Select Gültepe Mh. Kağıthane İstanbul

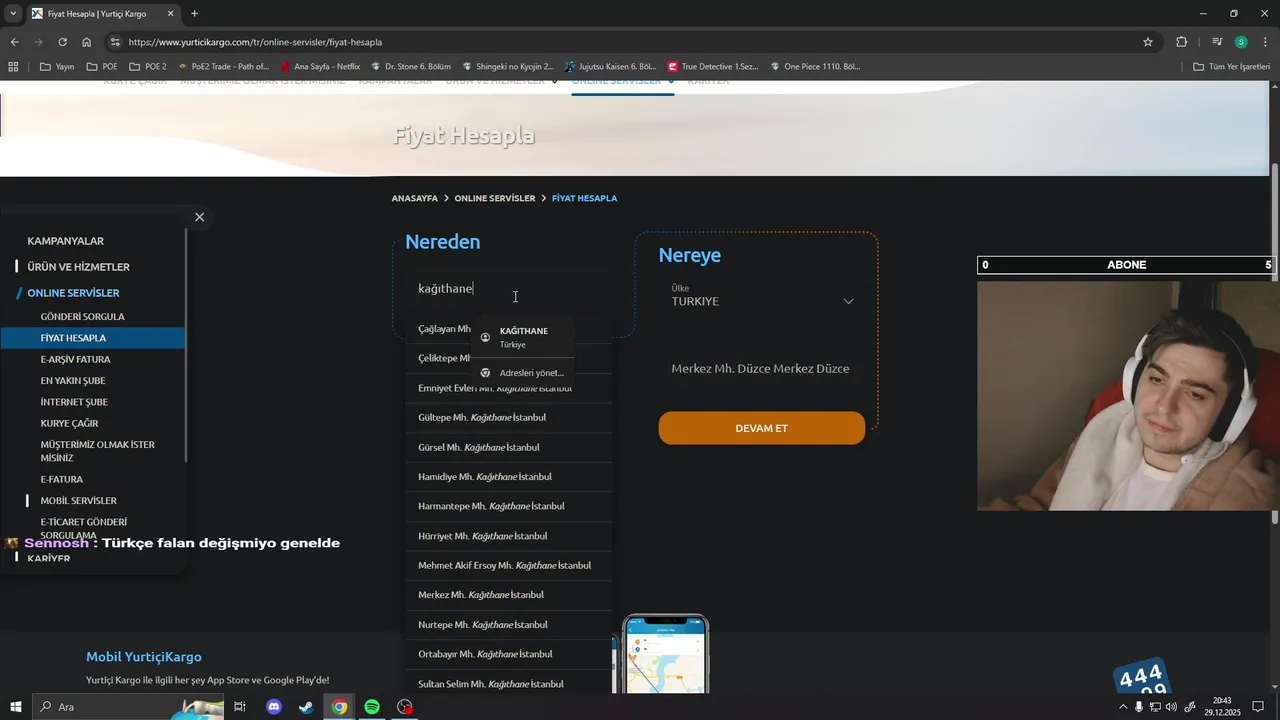click(x=508, y=417)
